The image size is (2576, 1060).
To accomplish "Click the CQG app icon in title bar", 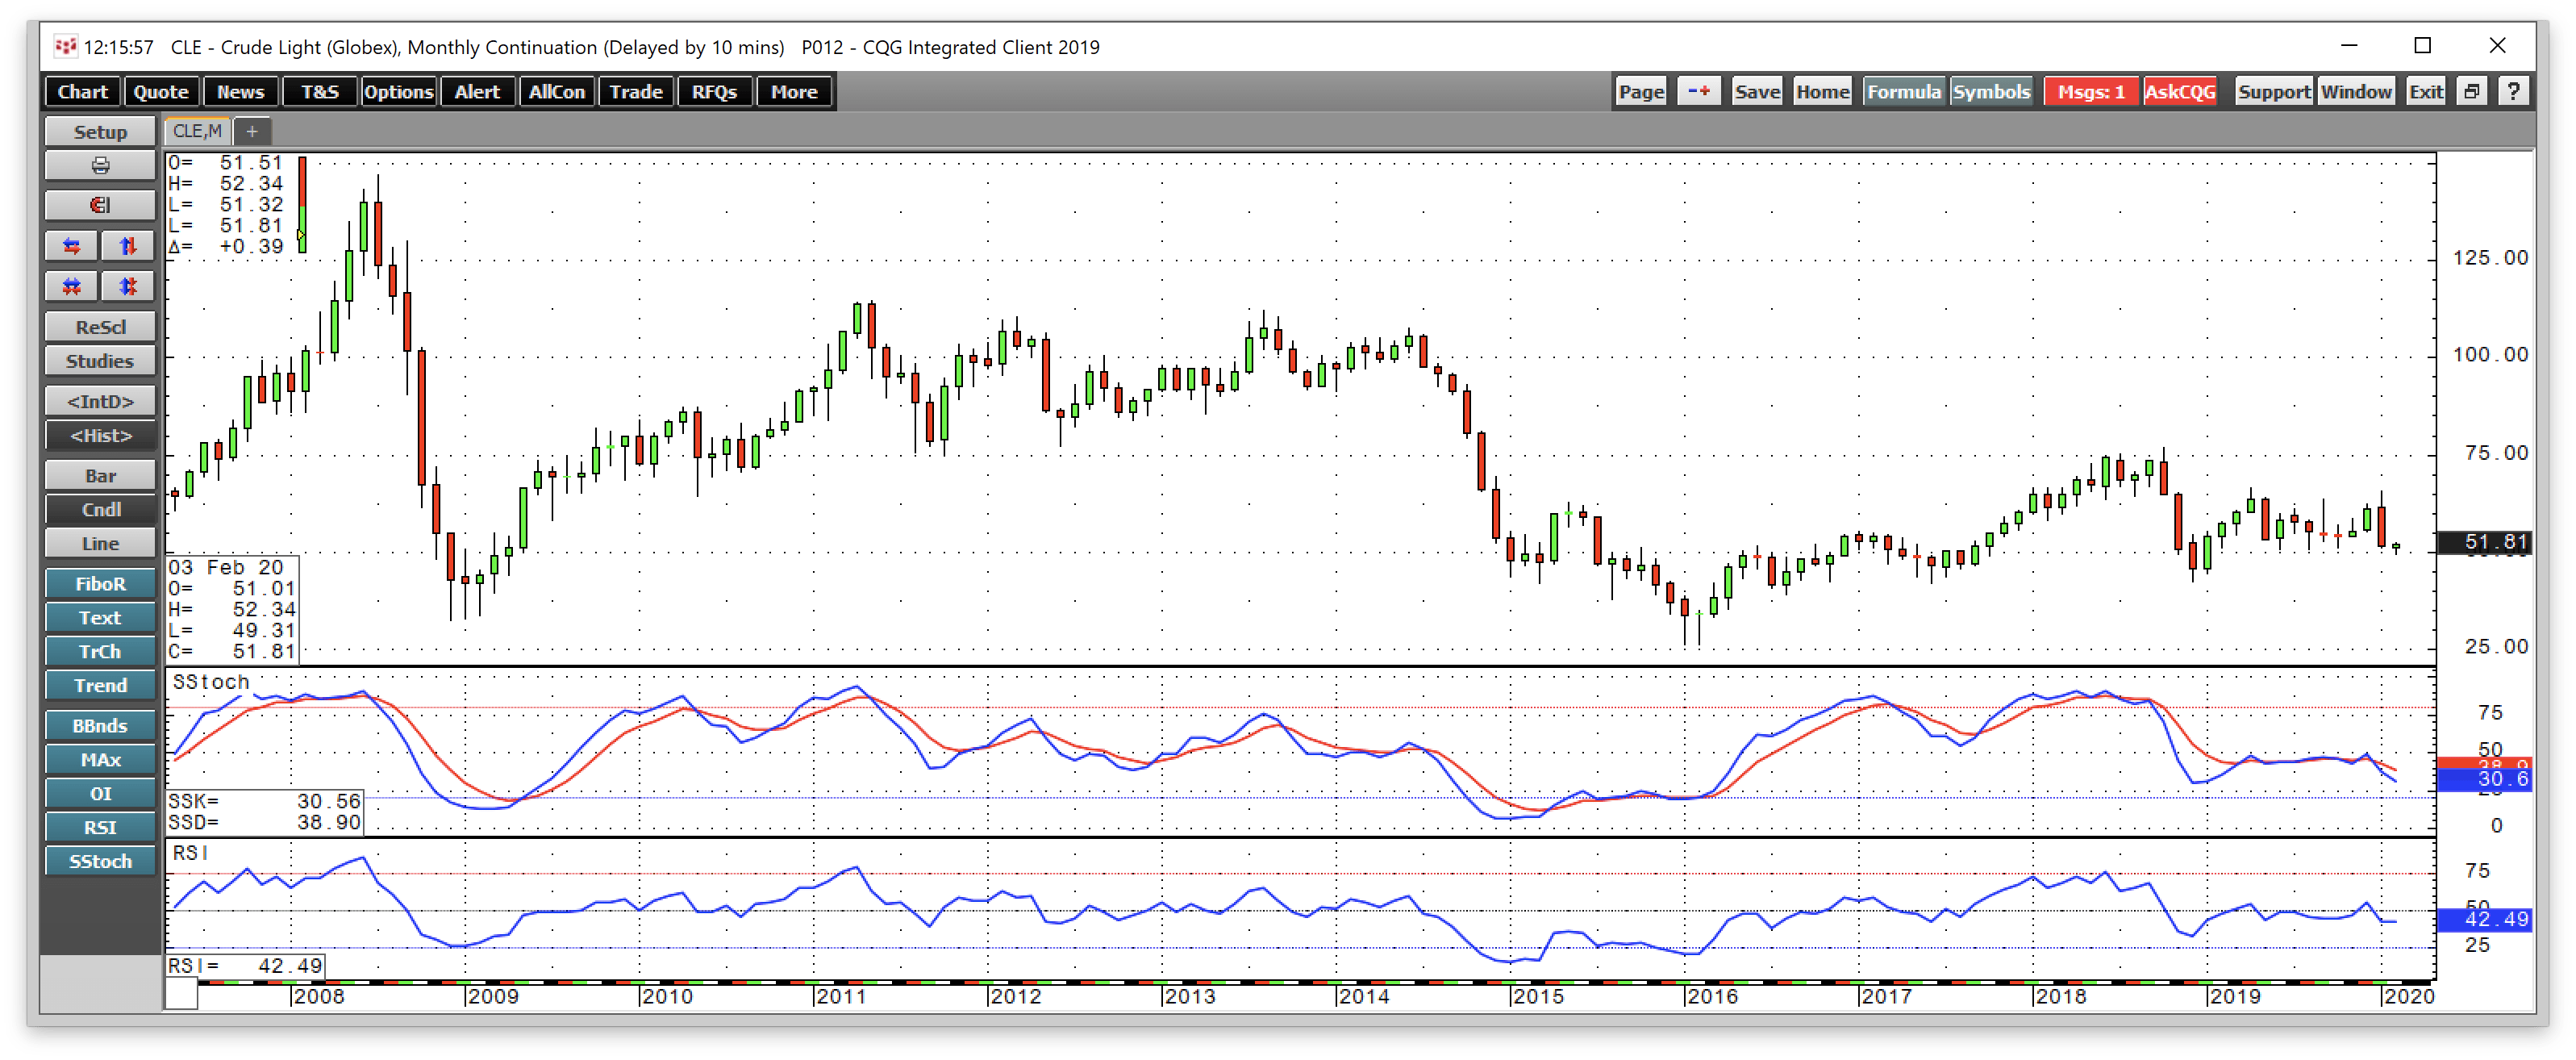I will pyautogui.click(x=66, y=46).
